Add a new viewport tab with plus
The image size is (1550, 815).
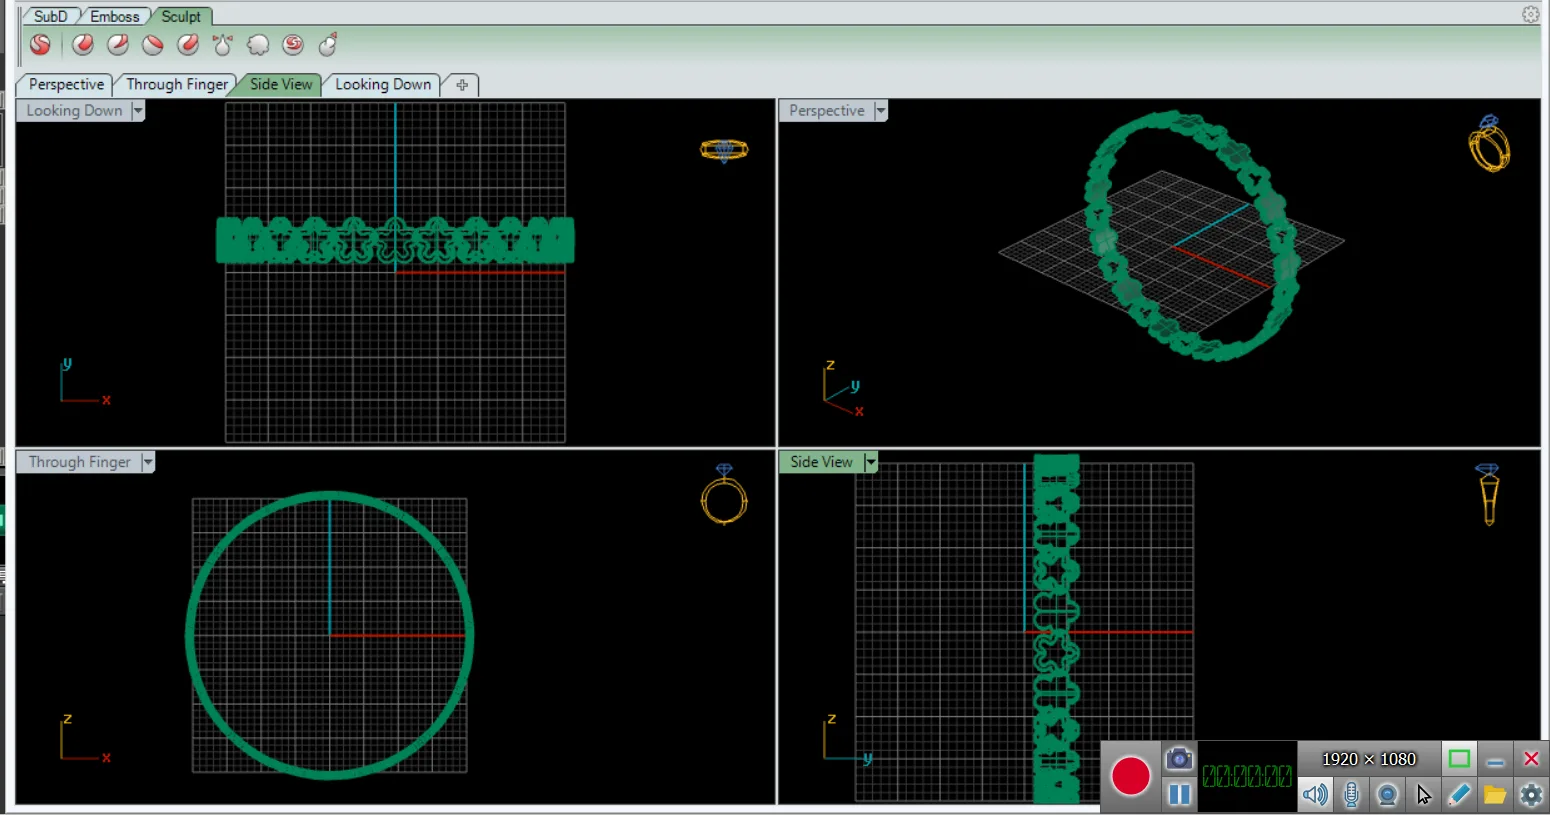462,85
